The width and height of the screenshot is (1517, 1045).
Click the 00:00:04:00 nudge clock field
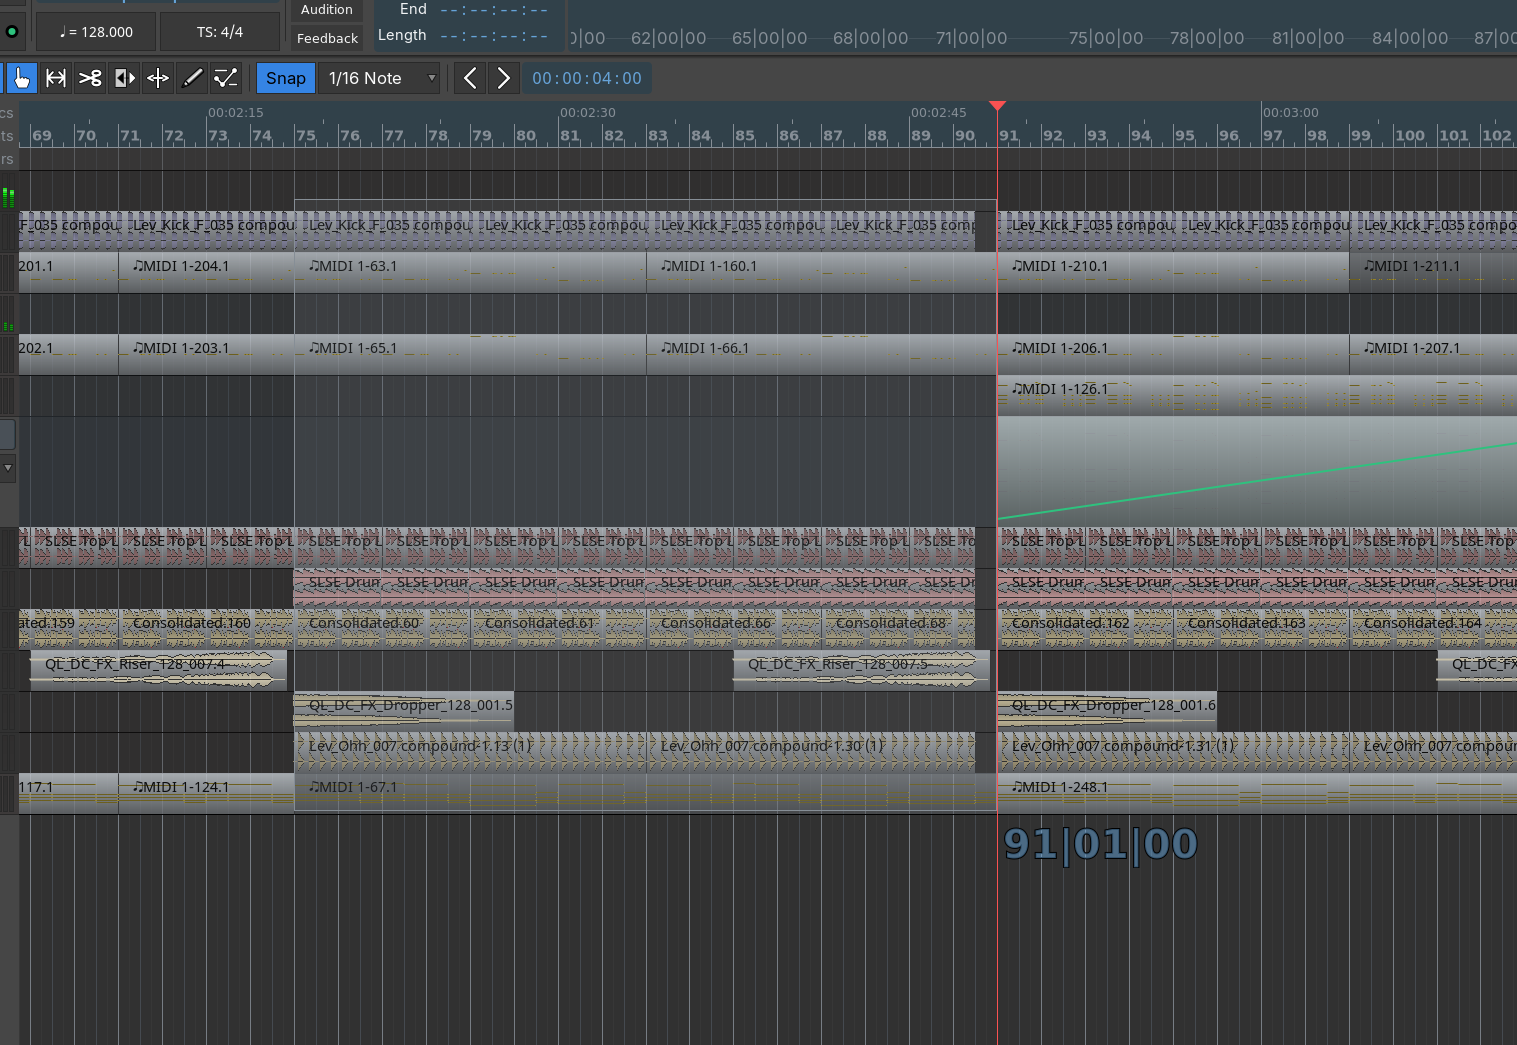click(x=587, y=78)
